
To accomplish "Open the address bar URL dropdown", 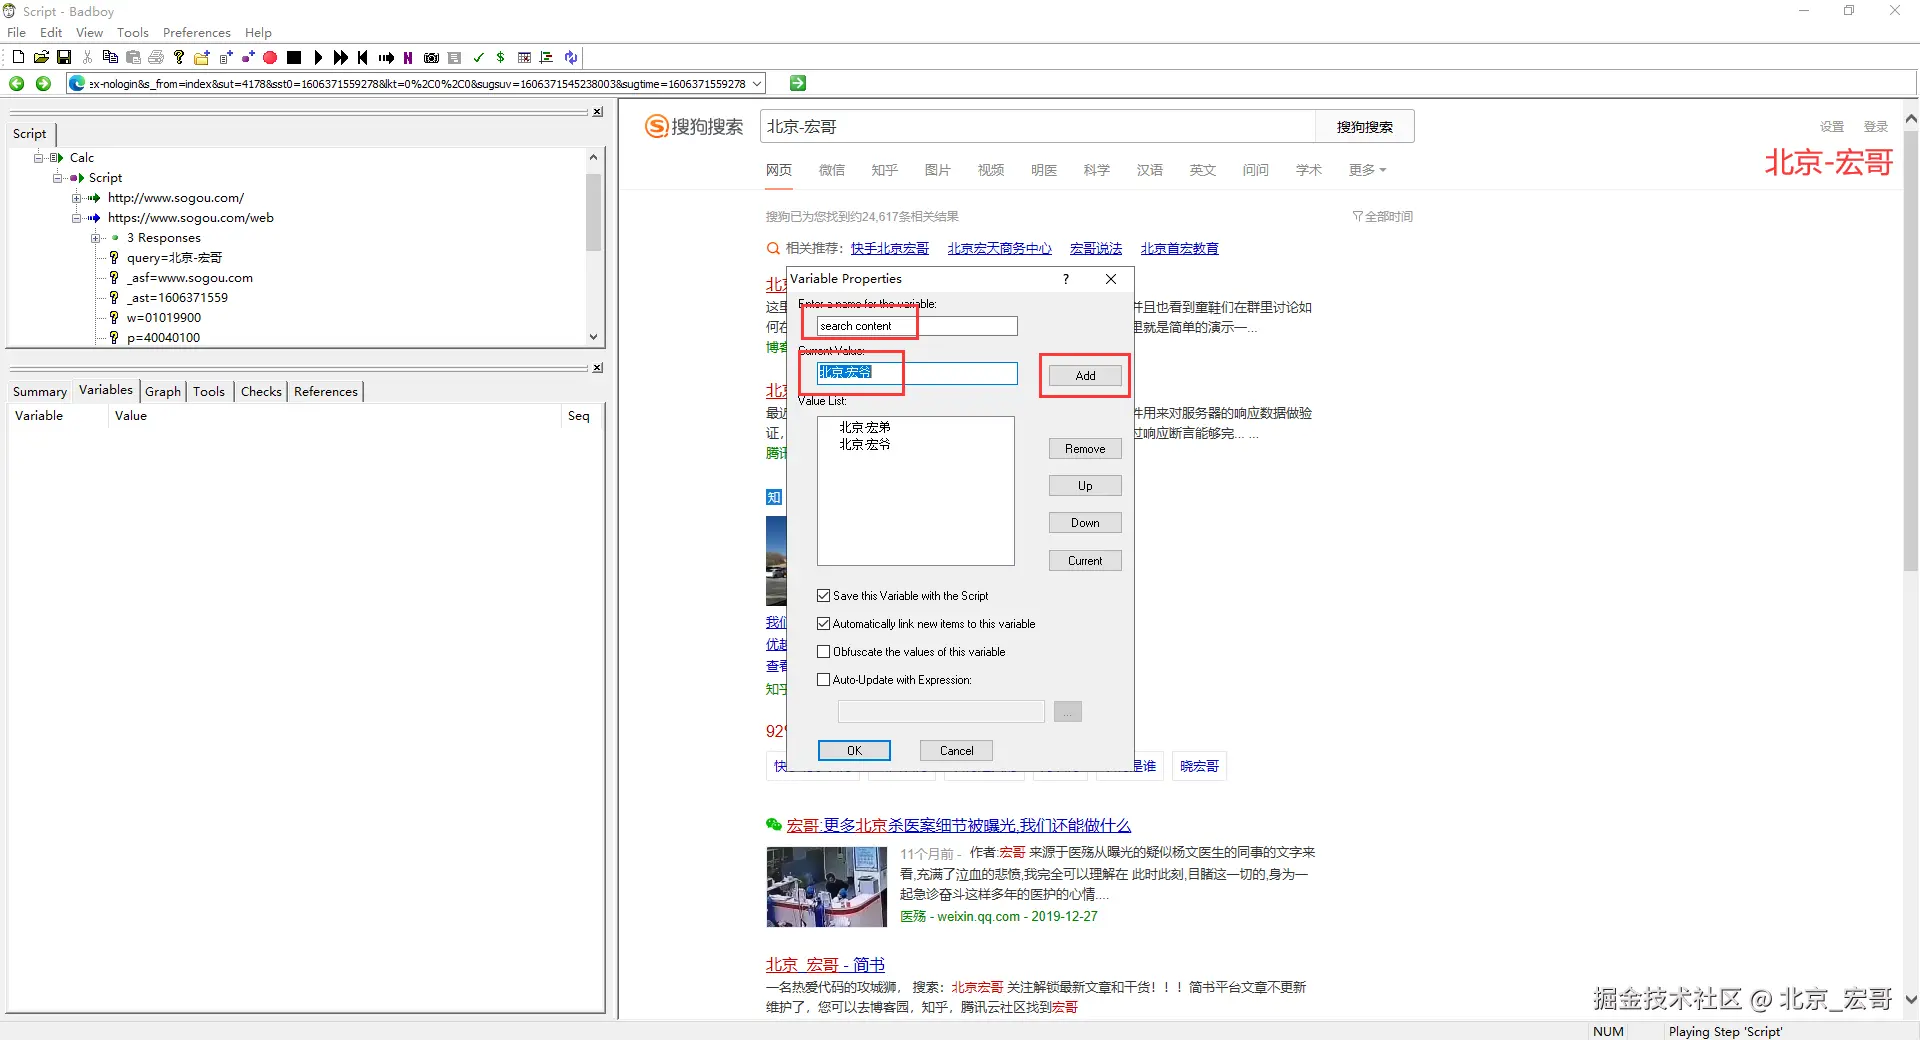I will pos(757,84).
